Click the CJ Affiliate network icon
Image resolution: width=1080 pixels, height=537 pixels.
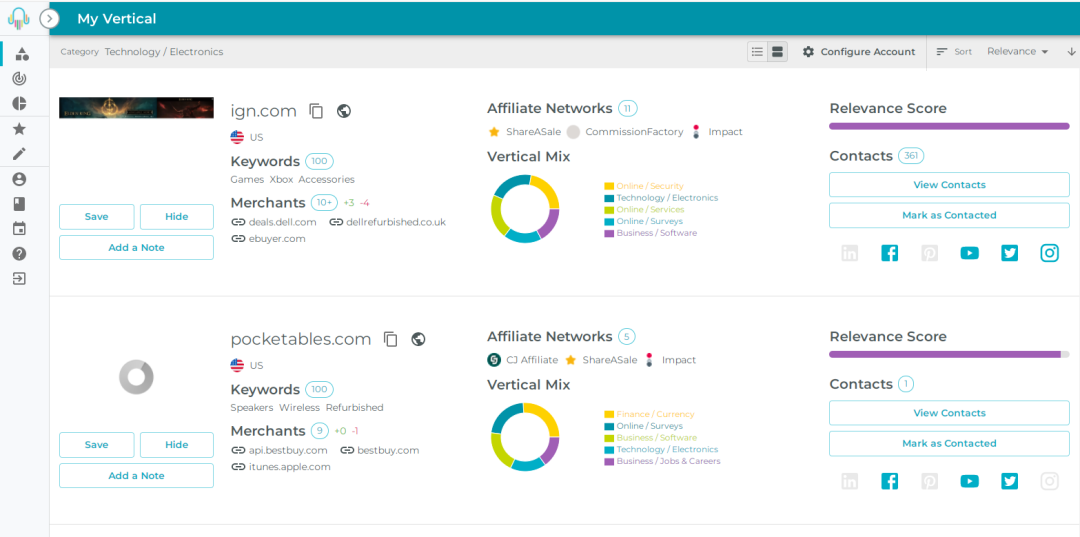494,360
